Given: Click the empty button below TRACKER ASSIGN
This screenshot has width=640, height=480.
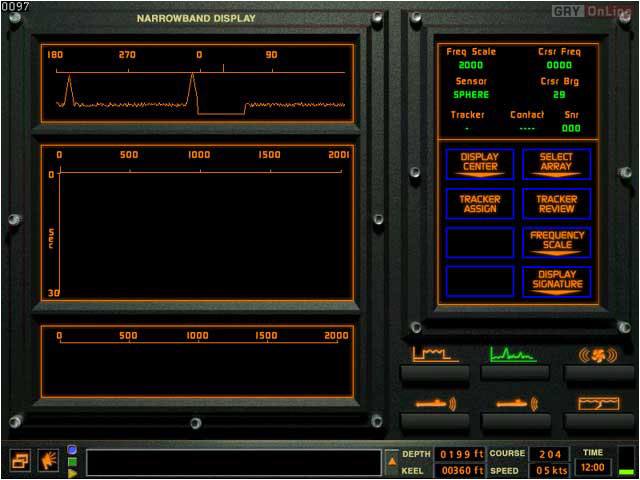Looking at the screenshot, I should [x=480, y=243].
